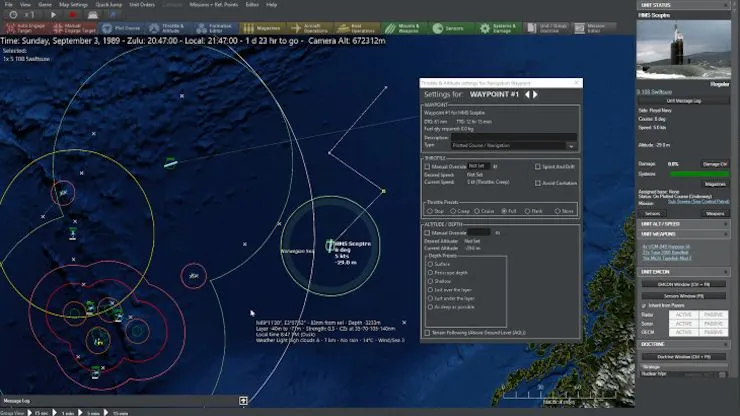The image size is (740, 416).
Task: Enable the Throttle Manual Override checkbox
Action: coord(427,167)
